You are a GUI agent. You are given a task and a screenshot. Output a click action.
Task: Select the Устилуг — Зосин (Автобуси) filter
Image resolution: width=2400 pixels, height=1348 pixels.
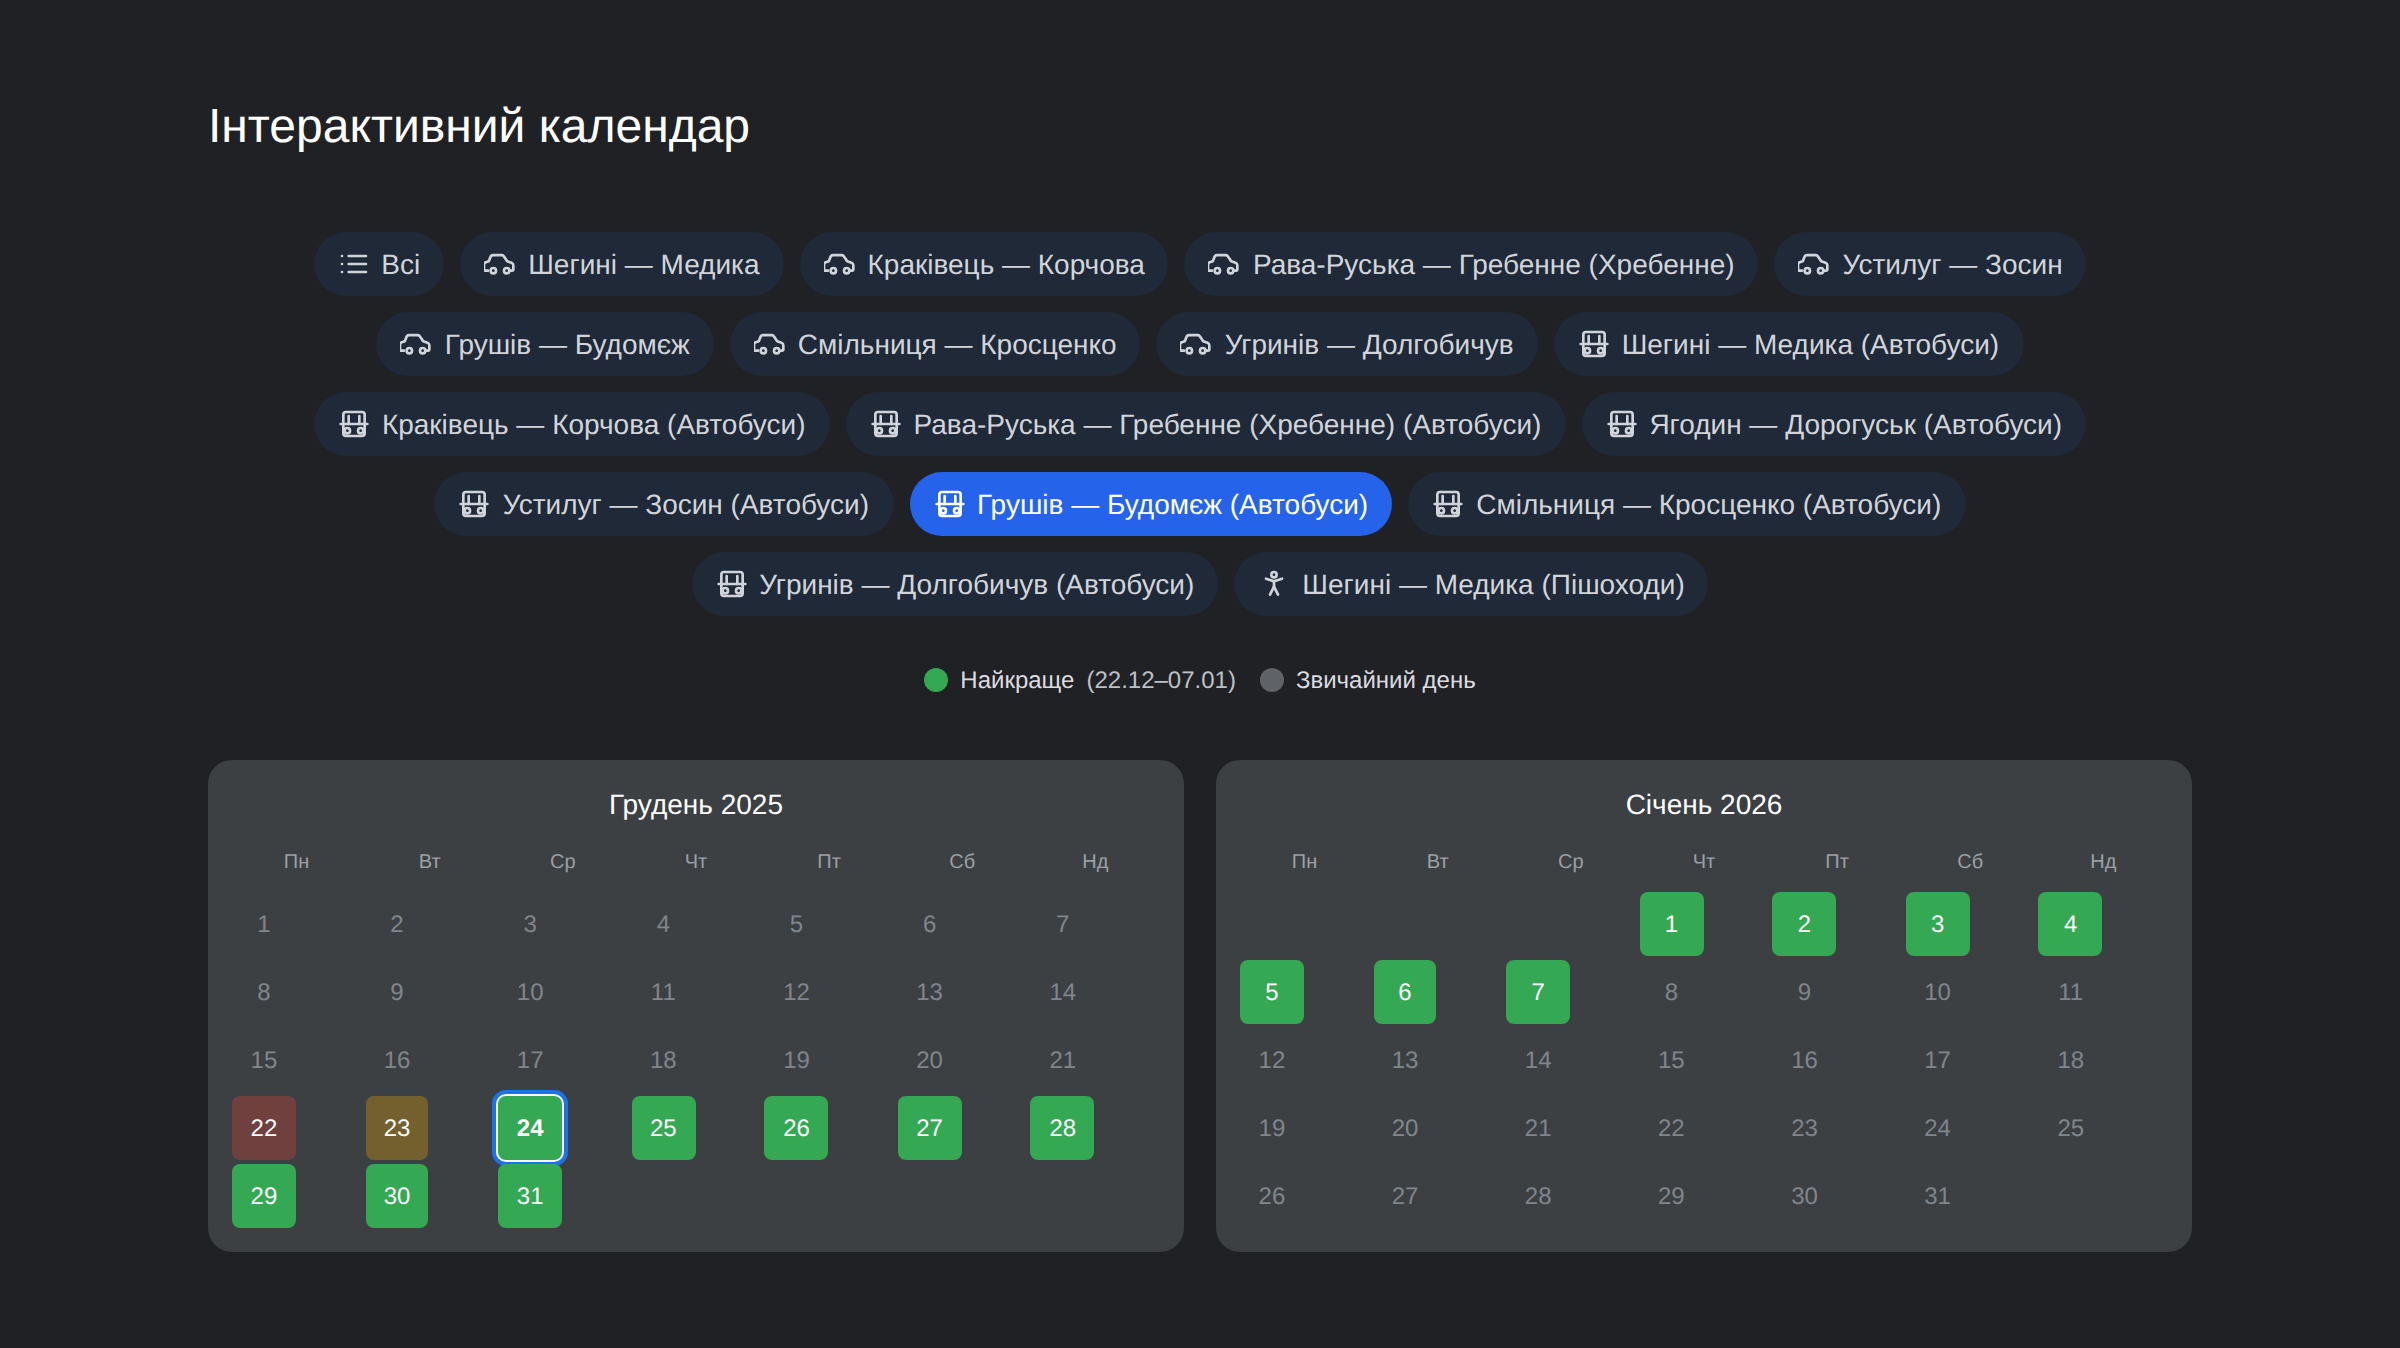coord(663,504)
